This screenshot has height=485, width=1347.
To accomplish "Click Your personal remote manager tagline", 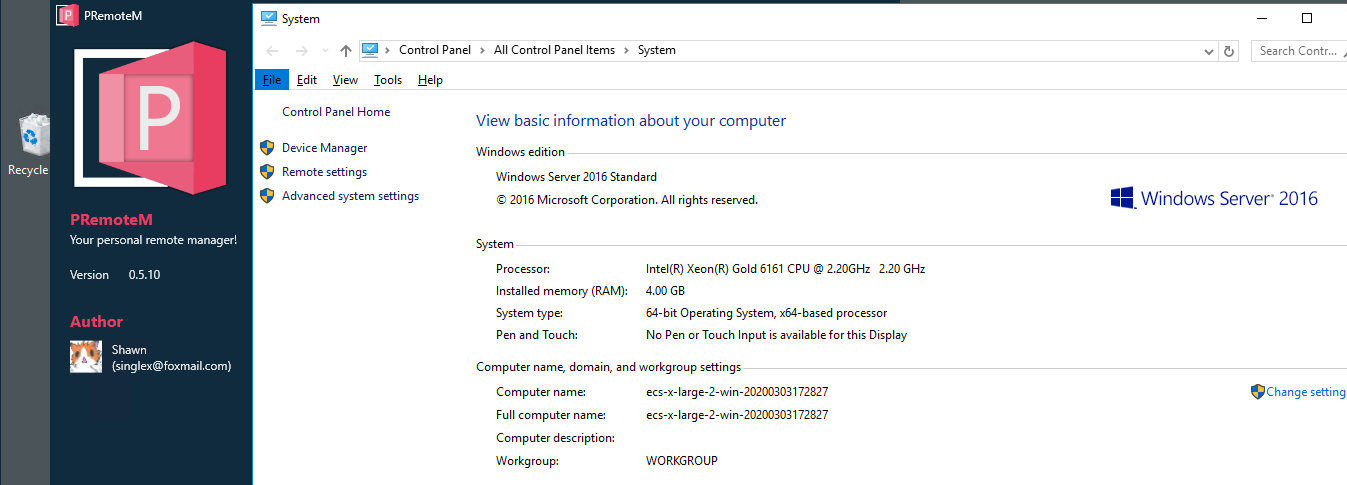I will tap(153, 240).
